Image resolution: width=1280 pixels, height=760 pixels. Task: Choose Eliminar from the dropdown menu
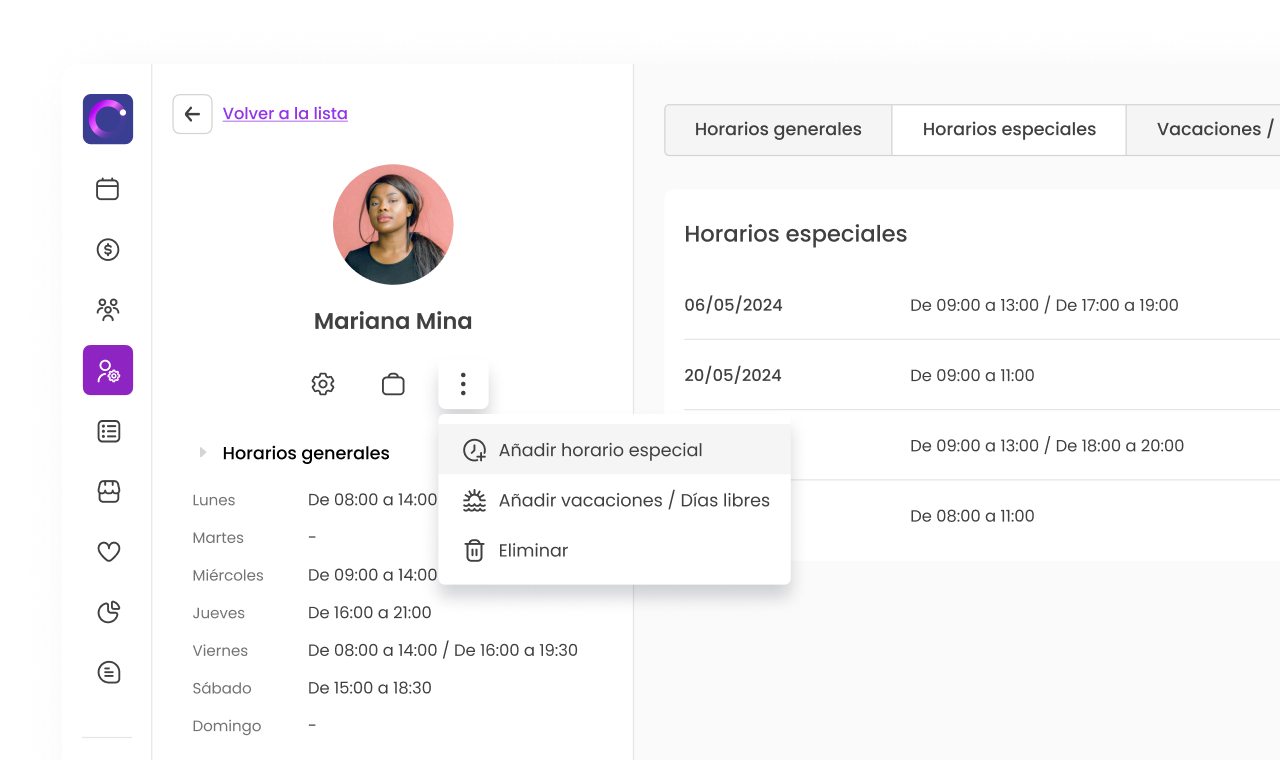click(x=614, y=550)
